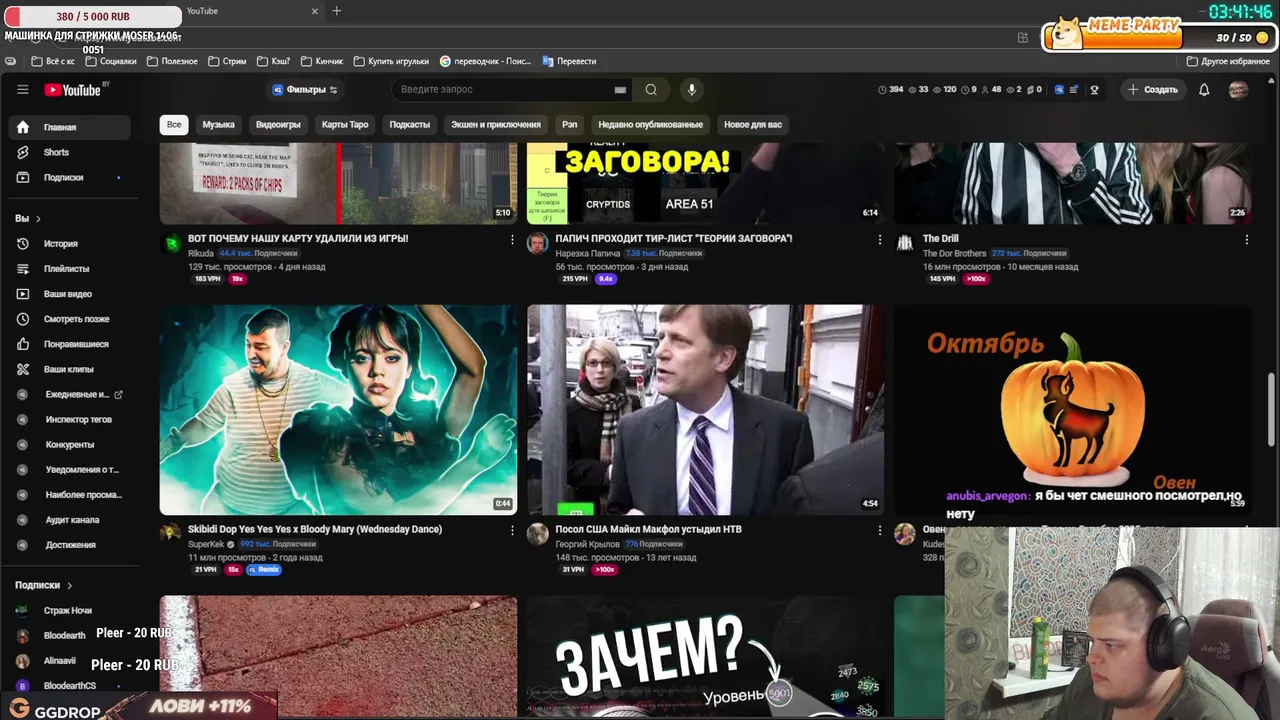Open the account avatar menu
Screen dimensions: 1280x720
click(1238, 89)
